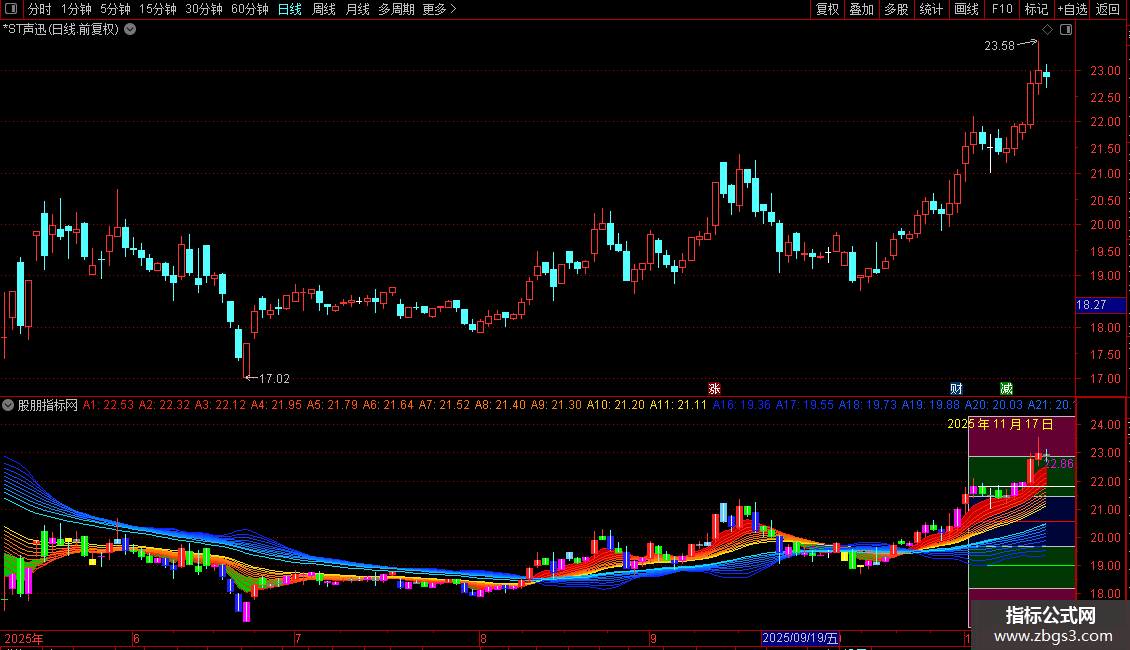Open the 画线 drawing tools

tap(966, 9)
